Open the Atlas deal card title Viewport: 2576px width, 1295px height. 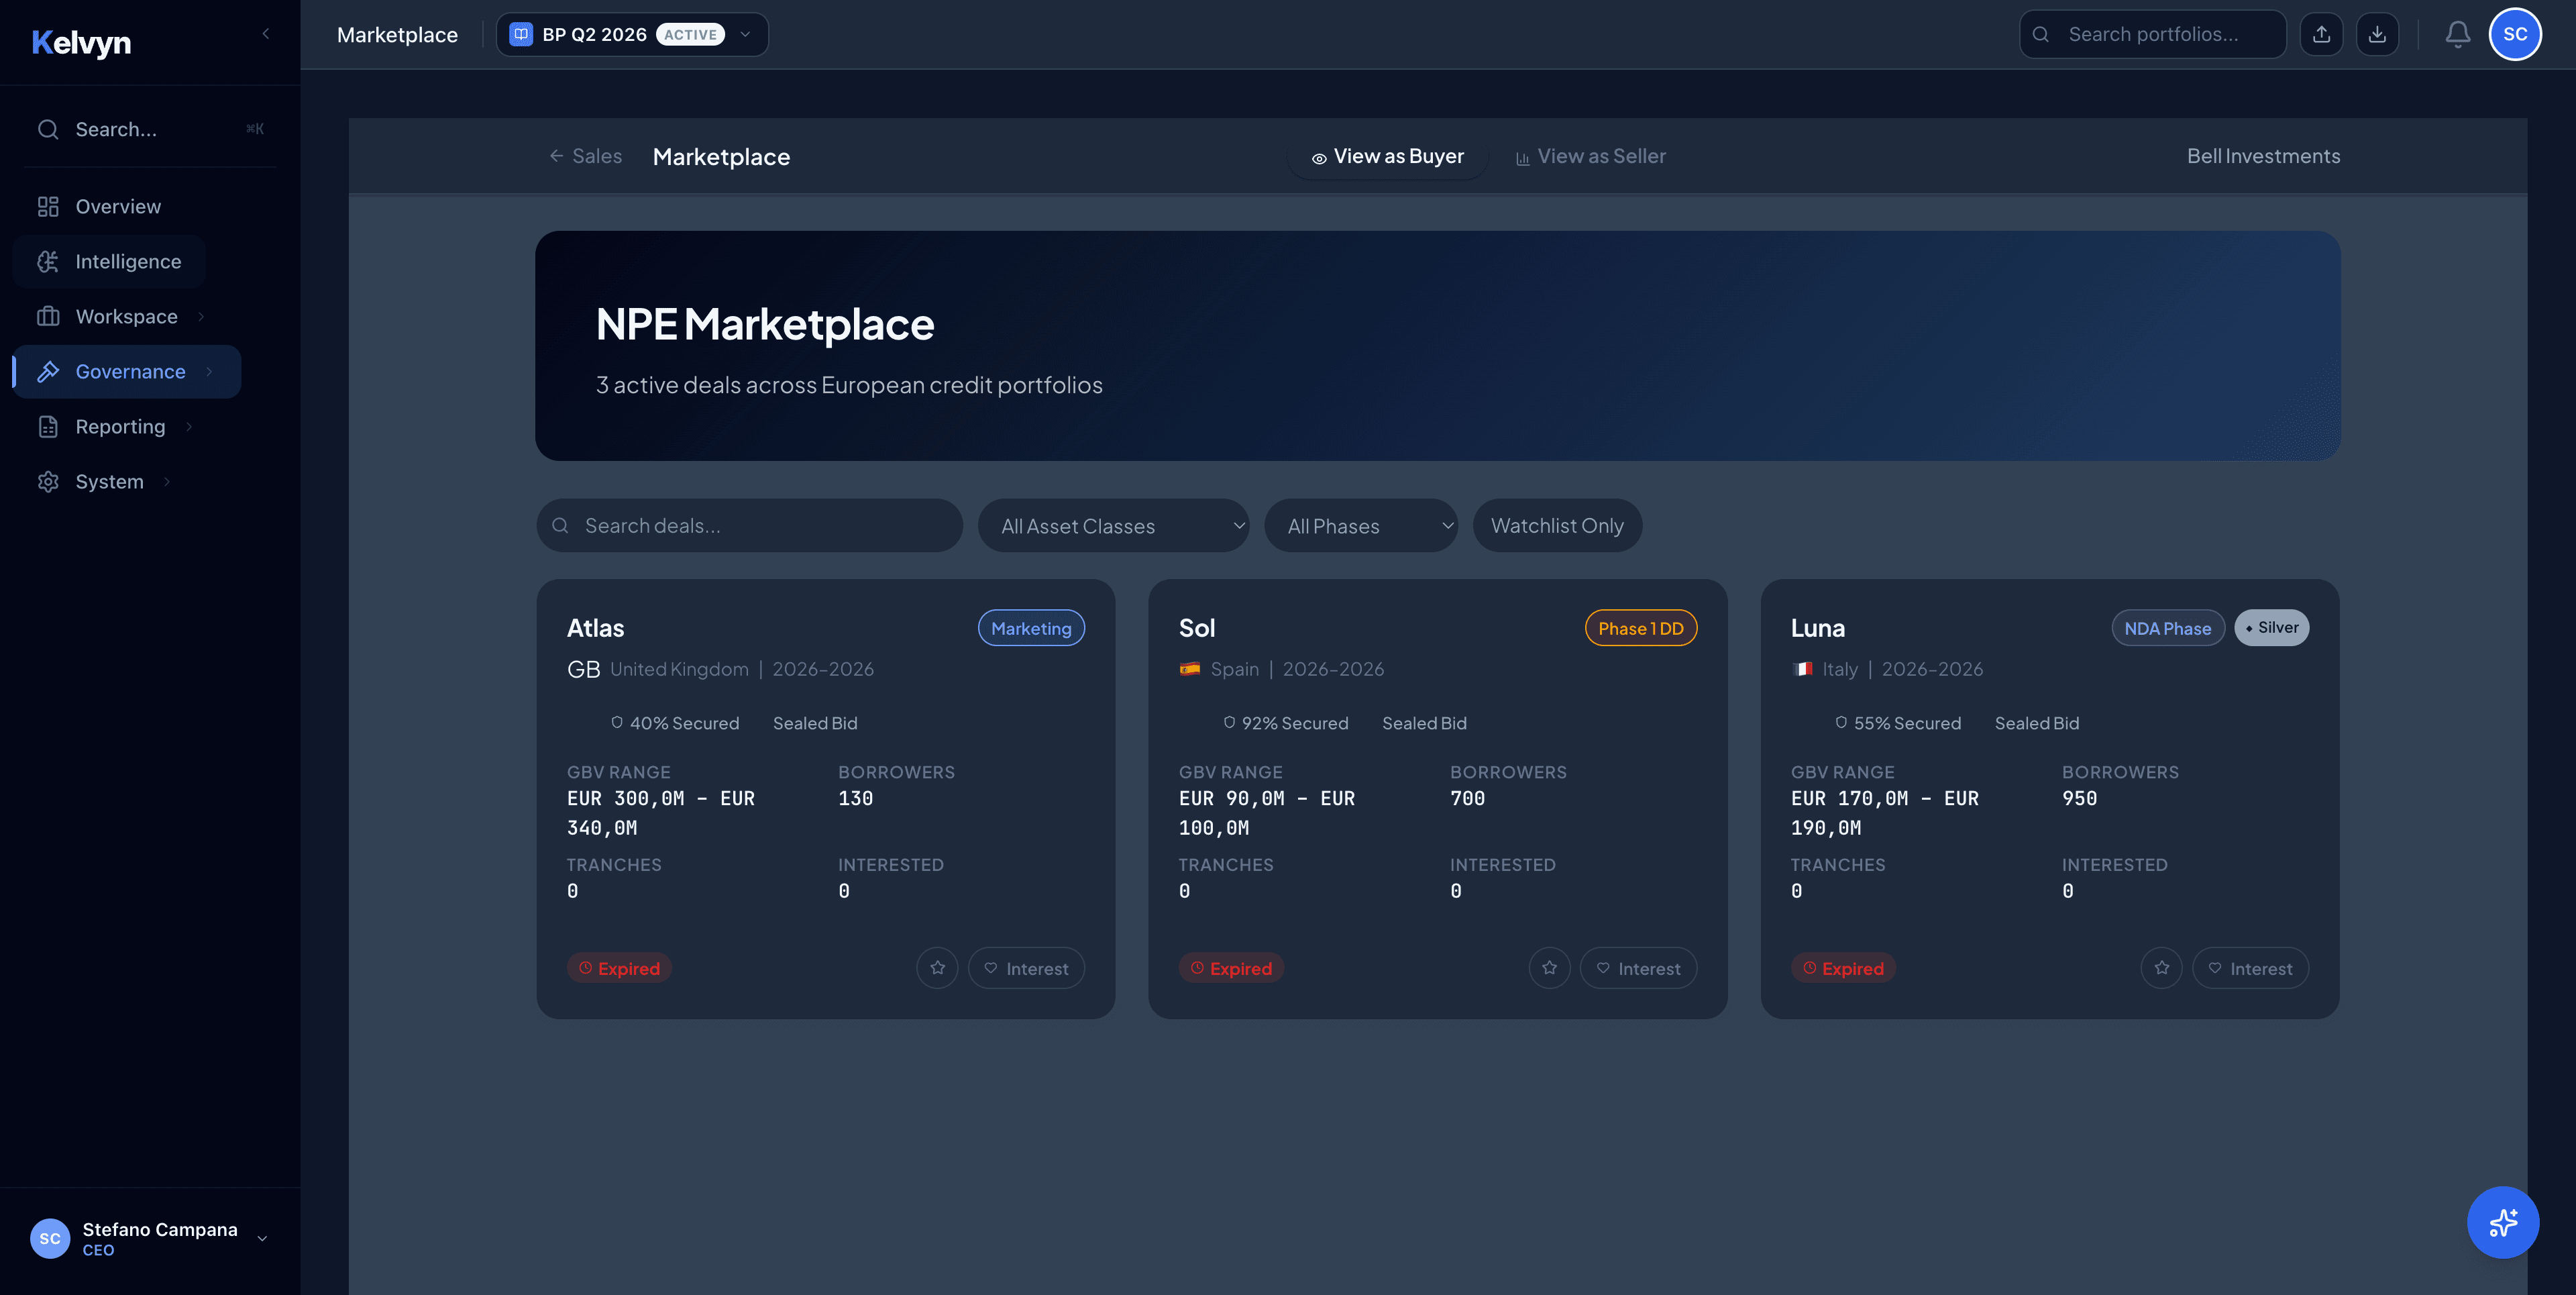pos(595,627)
